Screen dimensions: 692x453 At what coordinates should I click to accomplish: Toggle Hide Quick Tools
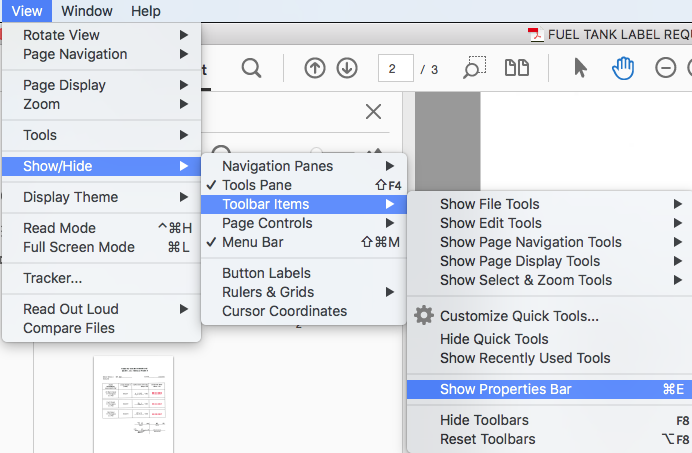point(549,339)
